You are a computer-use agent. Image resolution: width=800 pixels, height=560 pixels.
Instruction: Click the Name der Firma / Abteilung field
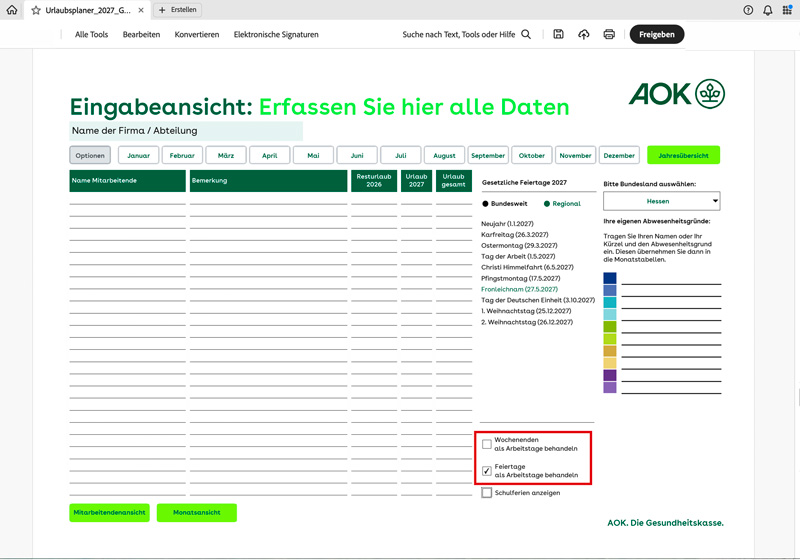185,131
